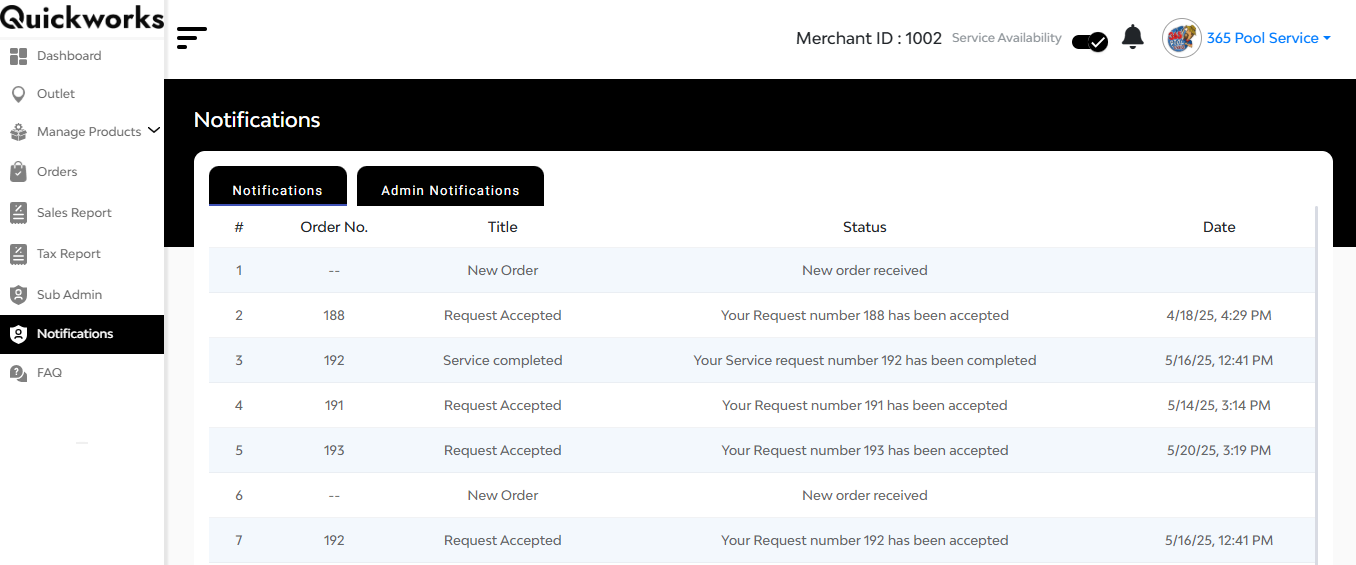
Task: Switch to the Admin Notifications tab
Action: tap(450, 187)
